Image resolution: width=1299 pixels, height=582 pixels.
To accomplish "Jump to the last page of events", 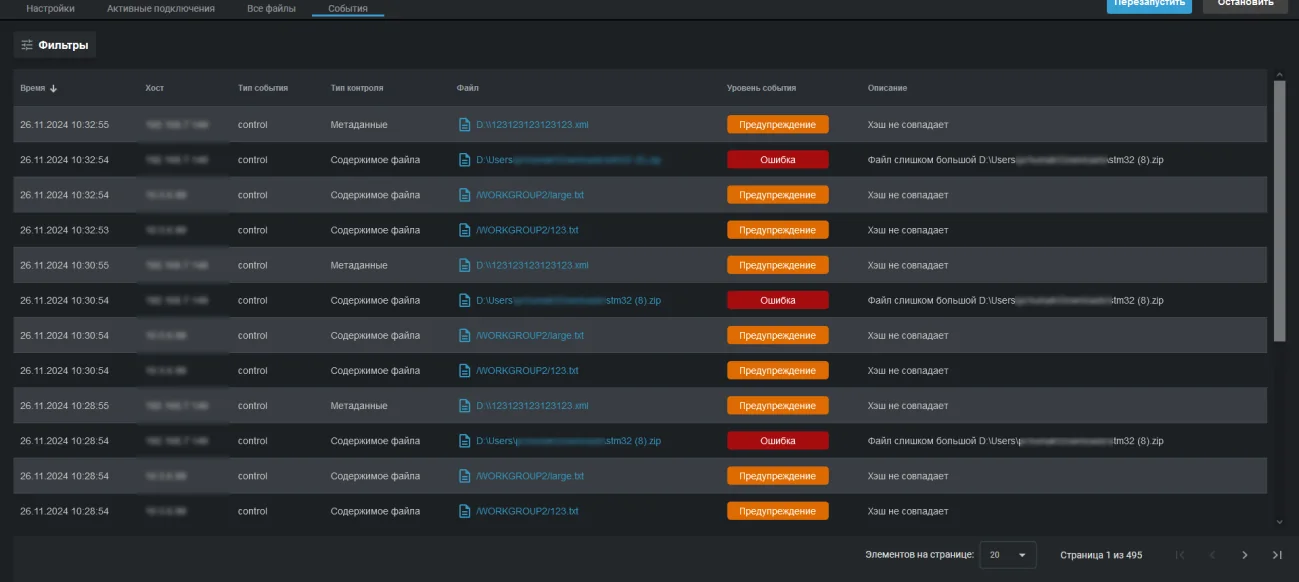I will pyautogui.click(x=1277, y=555).
